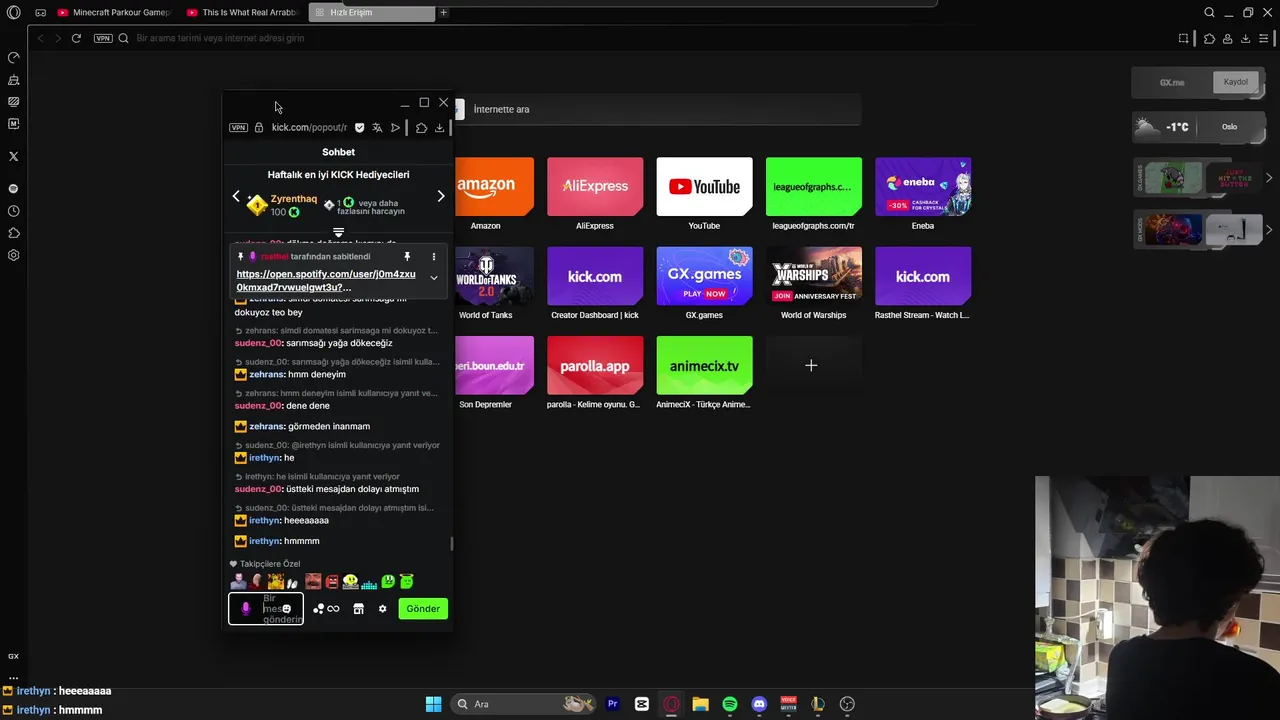Open GX.games speed dial tile
Screen dimensions: 1280x720
click(704, 276)
